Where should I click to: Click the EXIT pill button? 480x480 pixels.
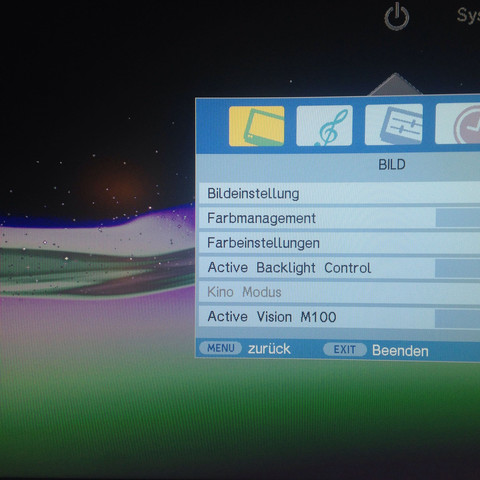click(x=345, y=349)
